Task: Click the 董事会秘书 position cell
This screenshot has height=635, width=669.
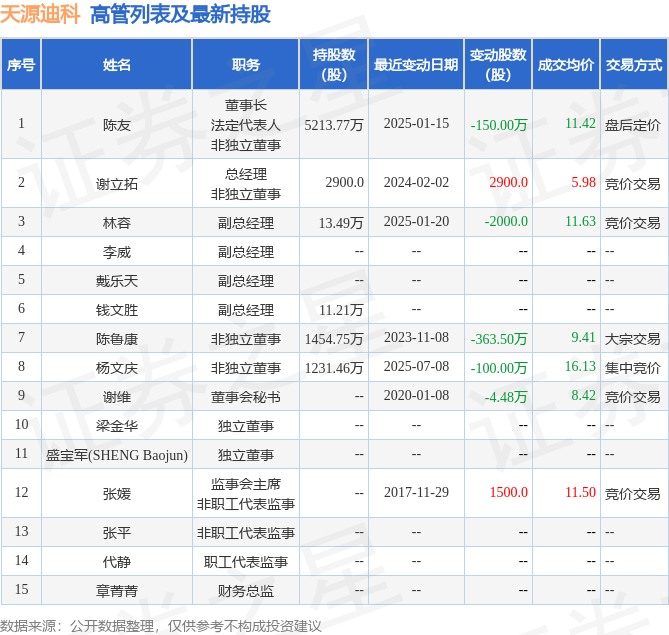Action: [245, 397]
